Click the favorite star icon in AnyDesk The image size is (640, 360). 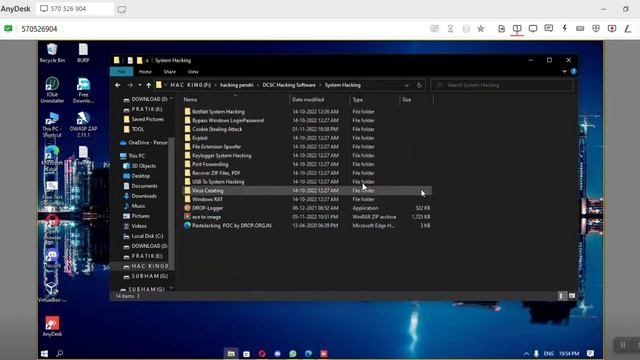coord(481,28)
